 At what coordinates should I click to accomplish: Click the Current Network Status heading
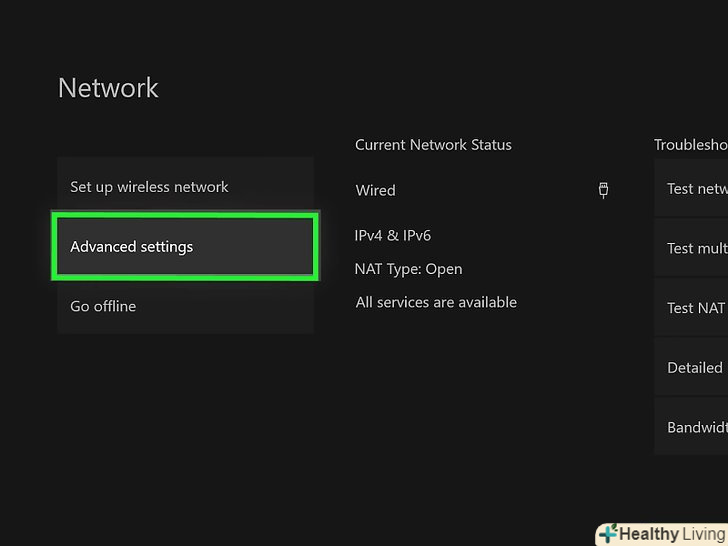coord(433,145)
